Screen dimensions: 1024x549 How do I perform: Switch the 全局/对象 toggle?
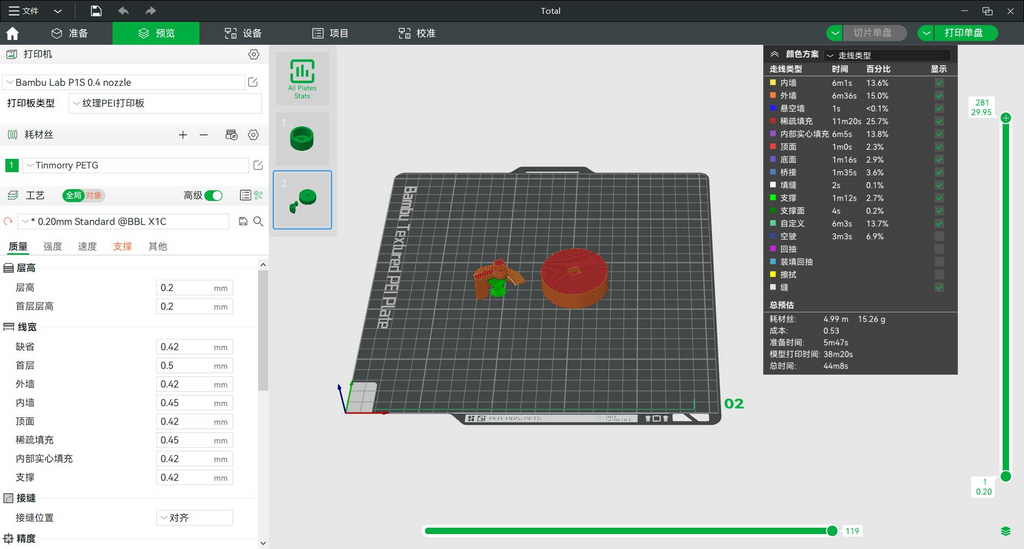[83, 195]
